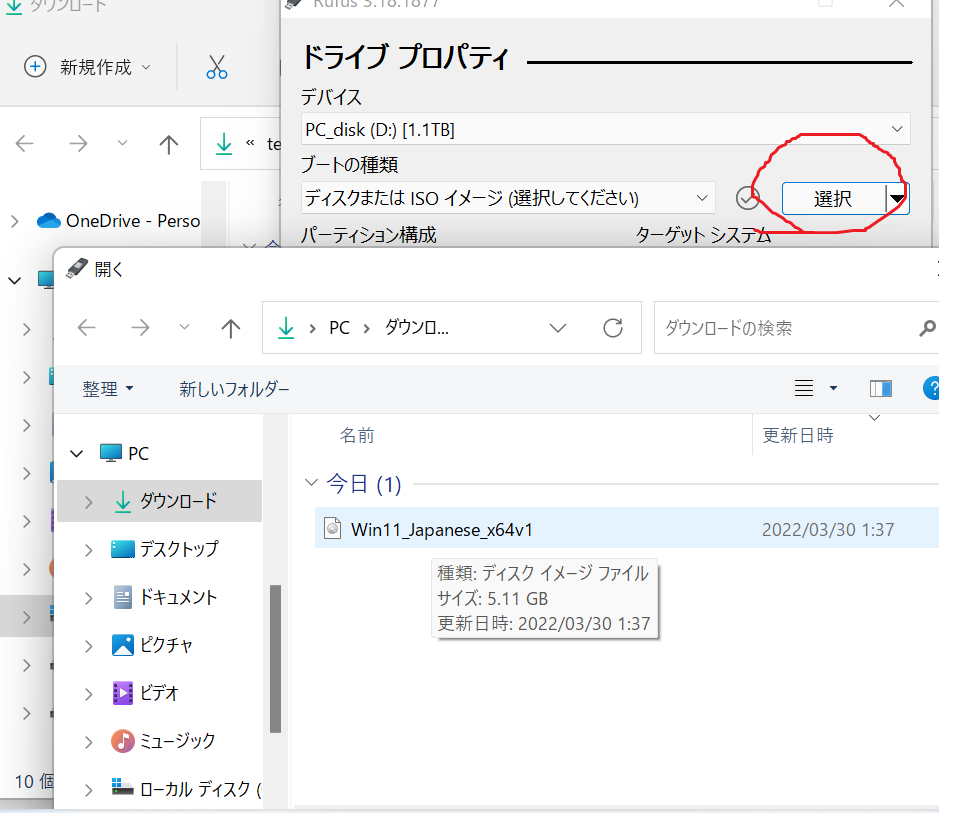Click 新しいフォルダー button
This screenshot has width=960, height=813.
(234, 389)
